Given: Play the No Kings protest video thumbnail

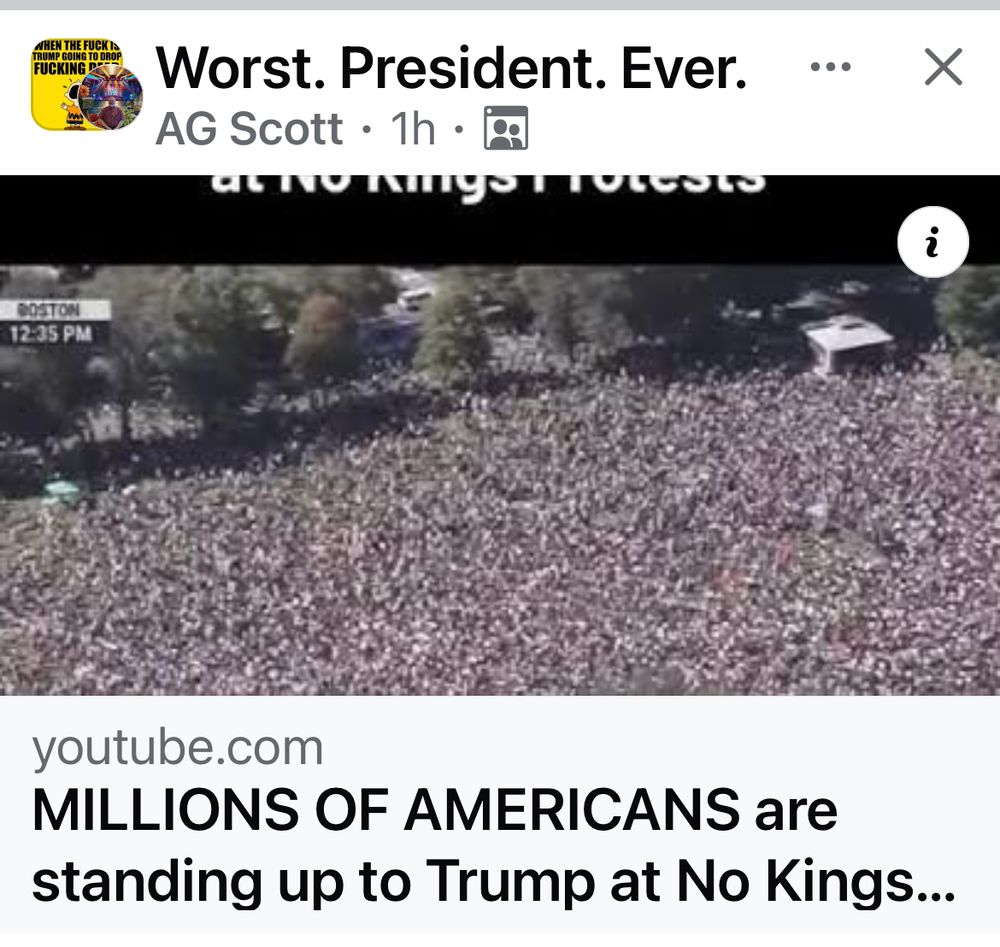Looking at the screenshot, I should (500, 435).
